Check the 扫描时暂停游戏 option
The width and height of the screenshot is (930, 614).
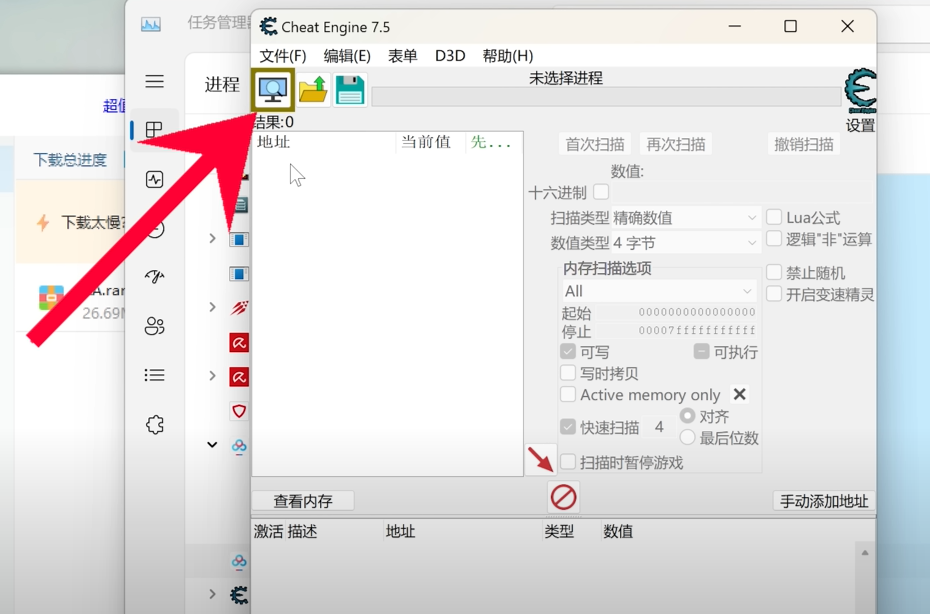568,462
